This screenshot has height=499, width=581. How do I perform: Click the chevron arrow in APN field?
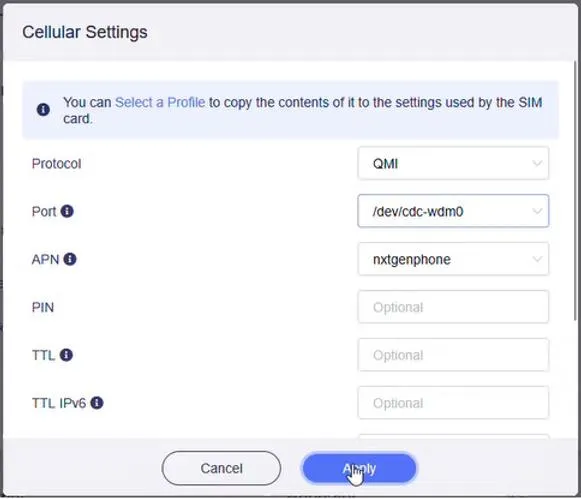click(537, 259)
